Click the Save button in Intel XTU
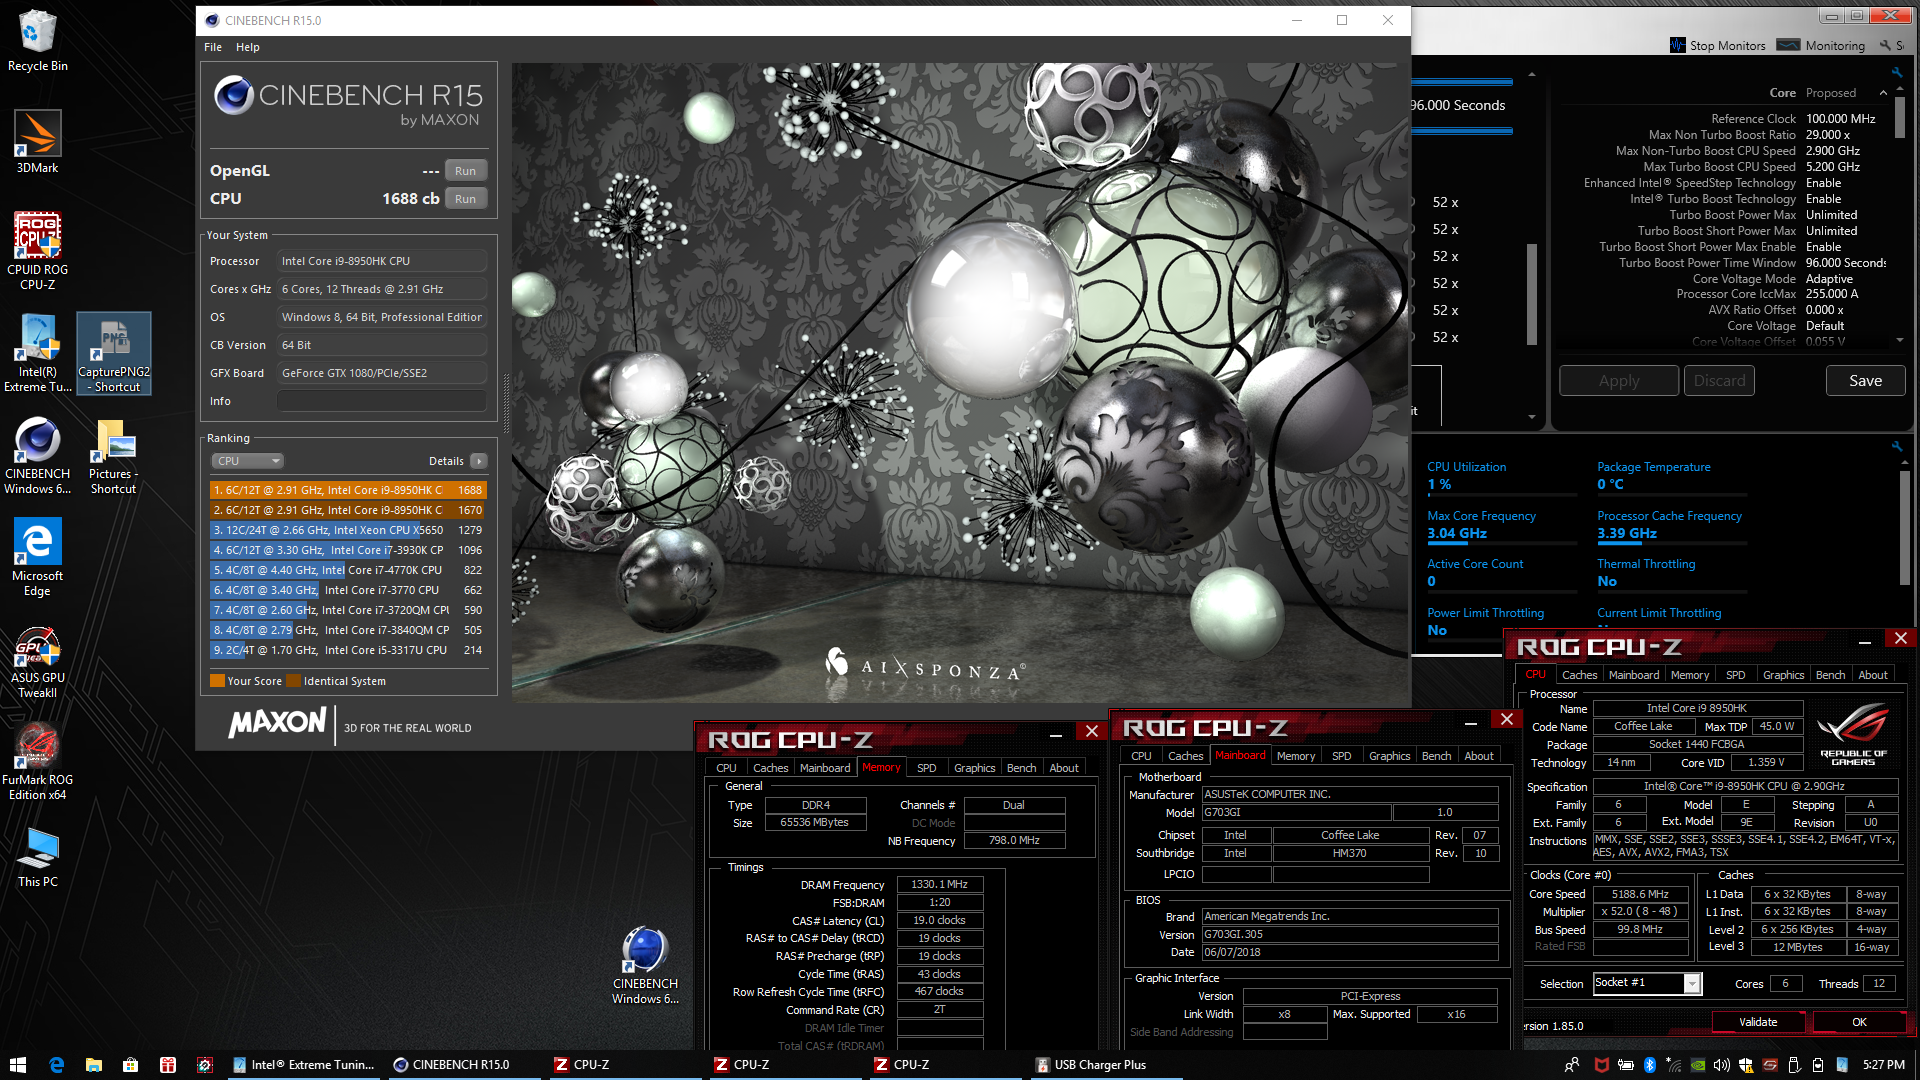Image resolution: width=1920 pixels, height=1080 pixels. click(x=1865, y=381)
